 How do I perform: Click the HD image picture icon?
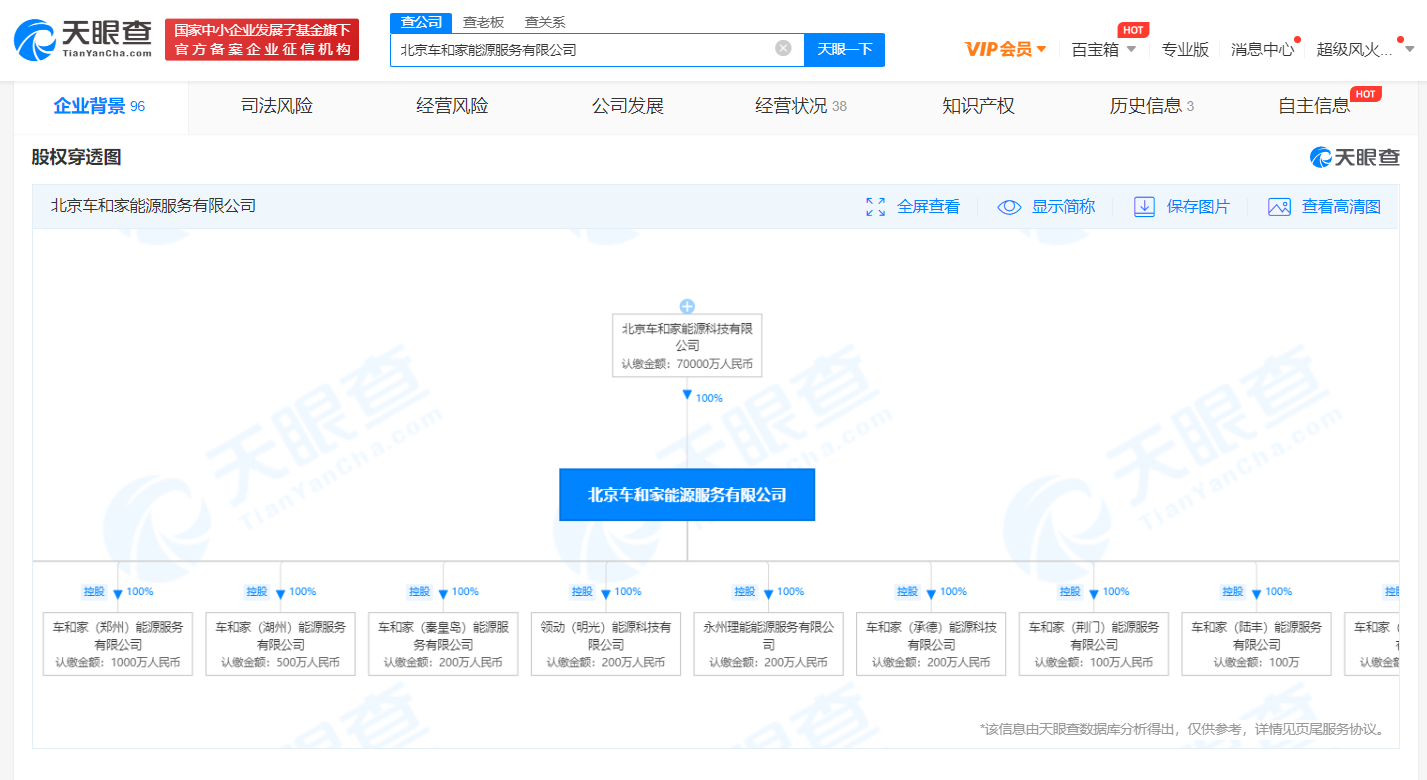pos(1279,207)
